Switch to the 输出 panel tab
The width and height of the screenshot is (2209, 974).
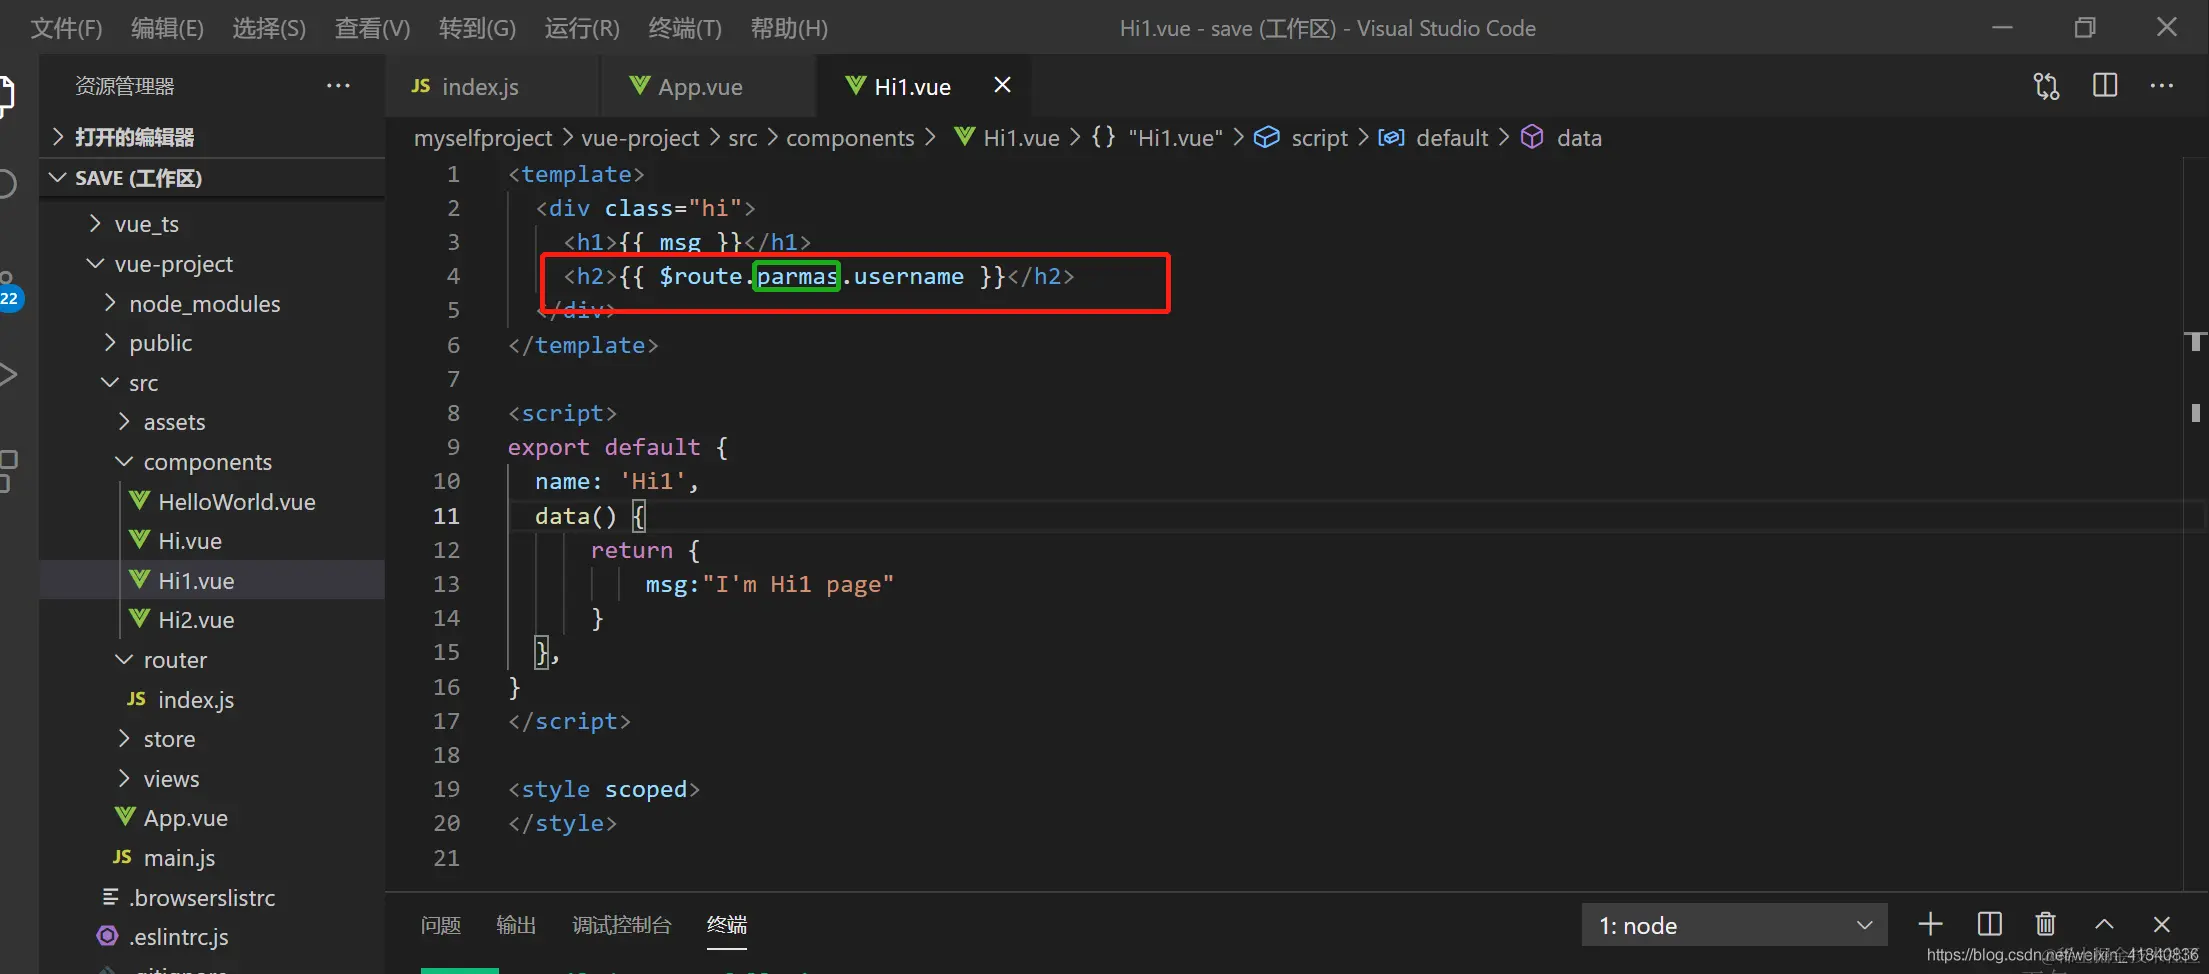point(516,925)
